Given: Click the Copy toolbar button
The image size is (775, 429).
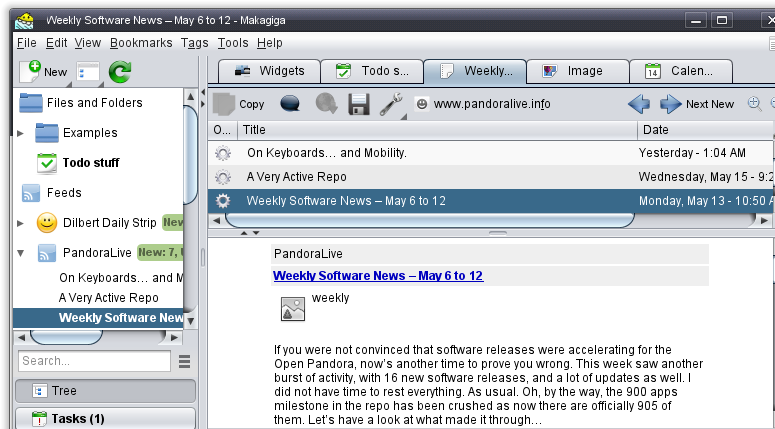Looking at the screenshot, I should [x=239, y=104].
